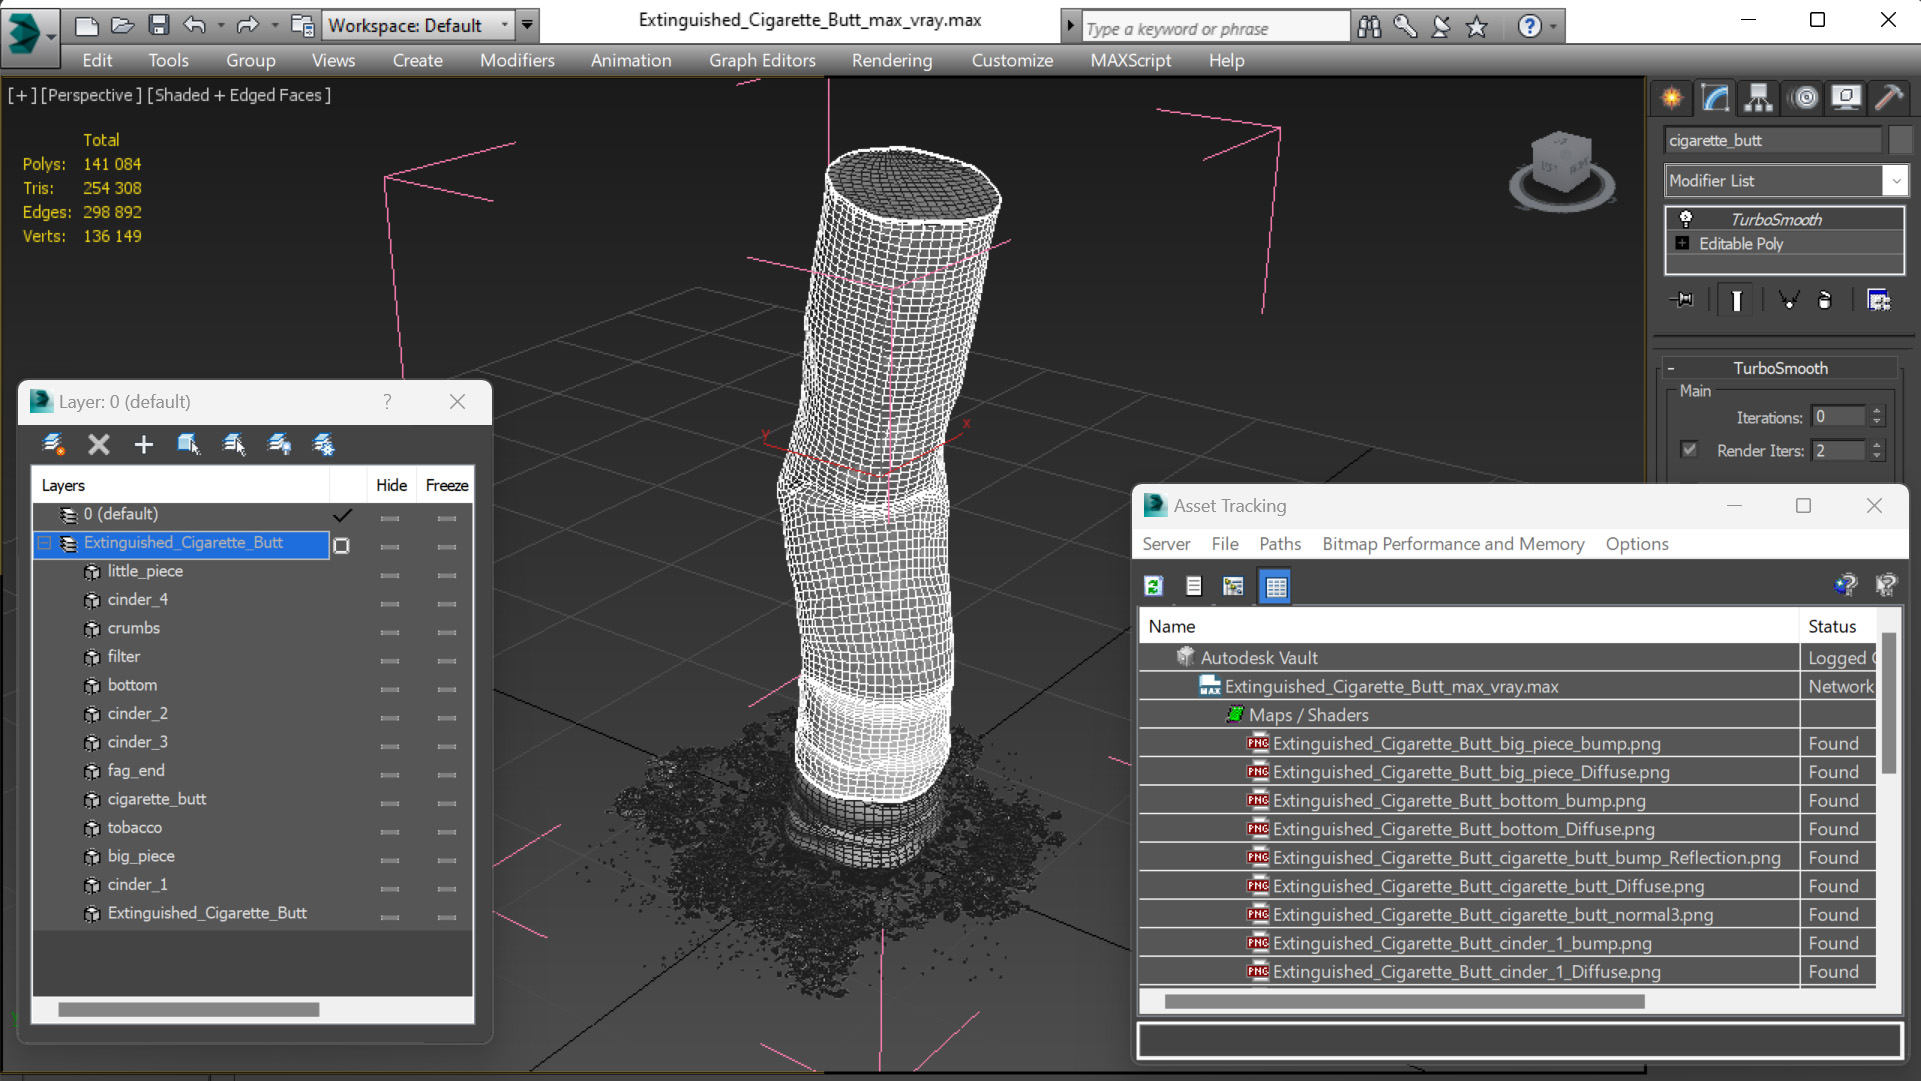Open the Modify panel tab icon
Image resolution: width=1921 pixels, height=1081 pixels.
(x=1716, y=98)
